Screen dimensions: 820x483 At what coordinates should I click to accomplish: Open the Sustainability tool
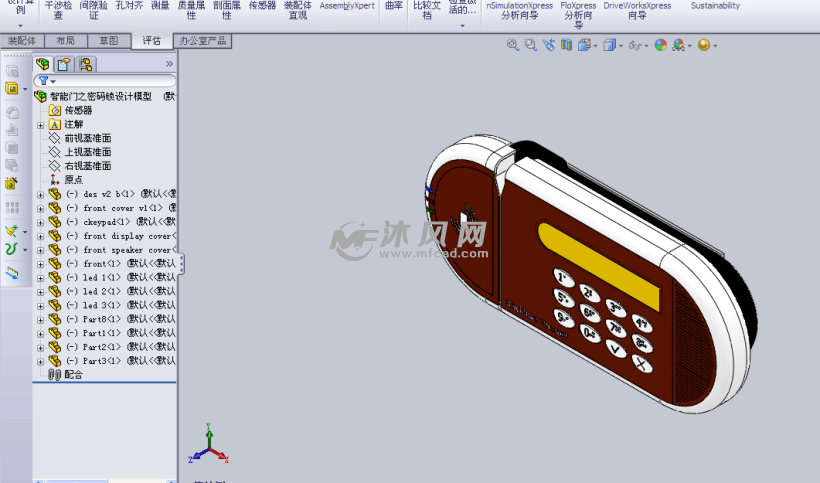click(x=715, y=6)
